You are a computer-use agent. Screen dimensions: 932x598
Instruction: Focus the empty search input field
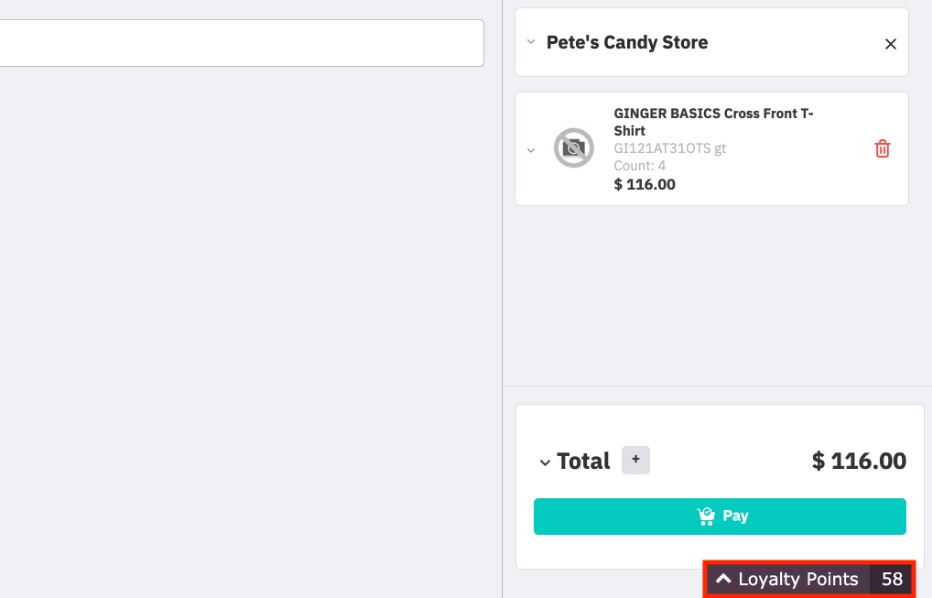[241, 43]
